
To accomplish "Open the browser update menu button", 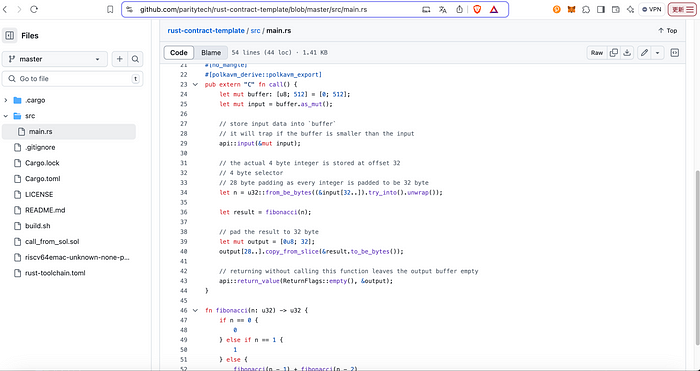I will [x=683, y=9].
